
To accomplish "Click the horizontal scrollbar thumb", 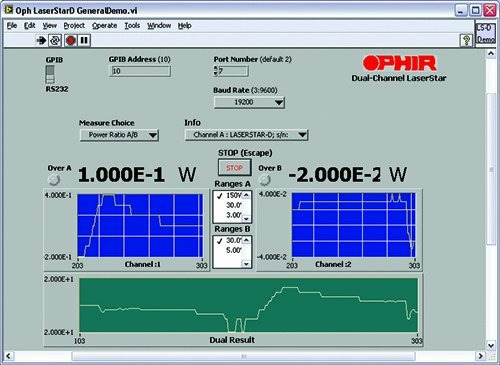I will coord(244,356).
